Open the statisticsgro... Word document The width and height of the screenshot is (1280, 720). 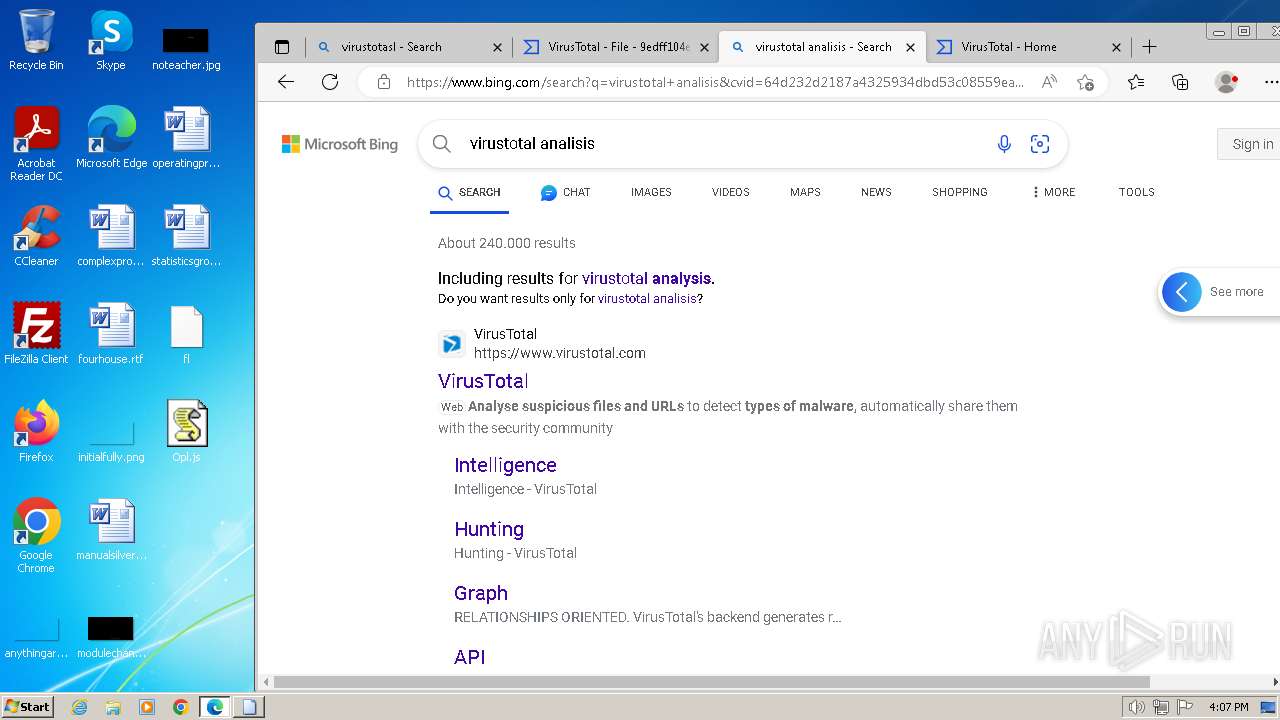[x=186, y=236]
